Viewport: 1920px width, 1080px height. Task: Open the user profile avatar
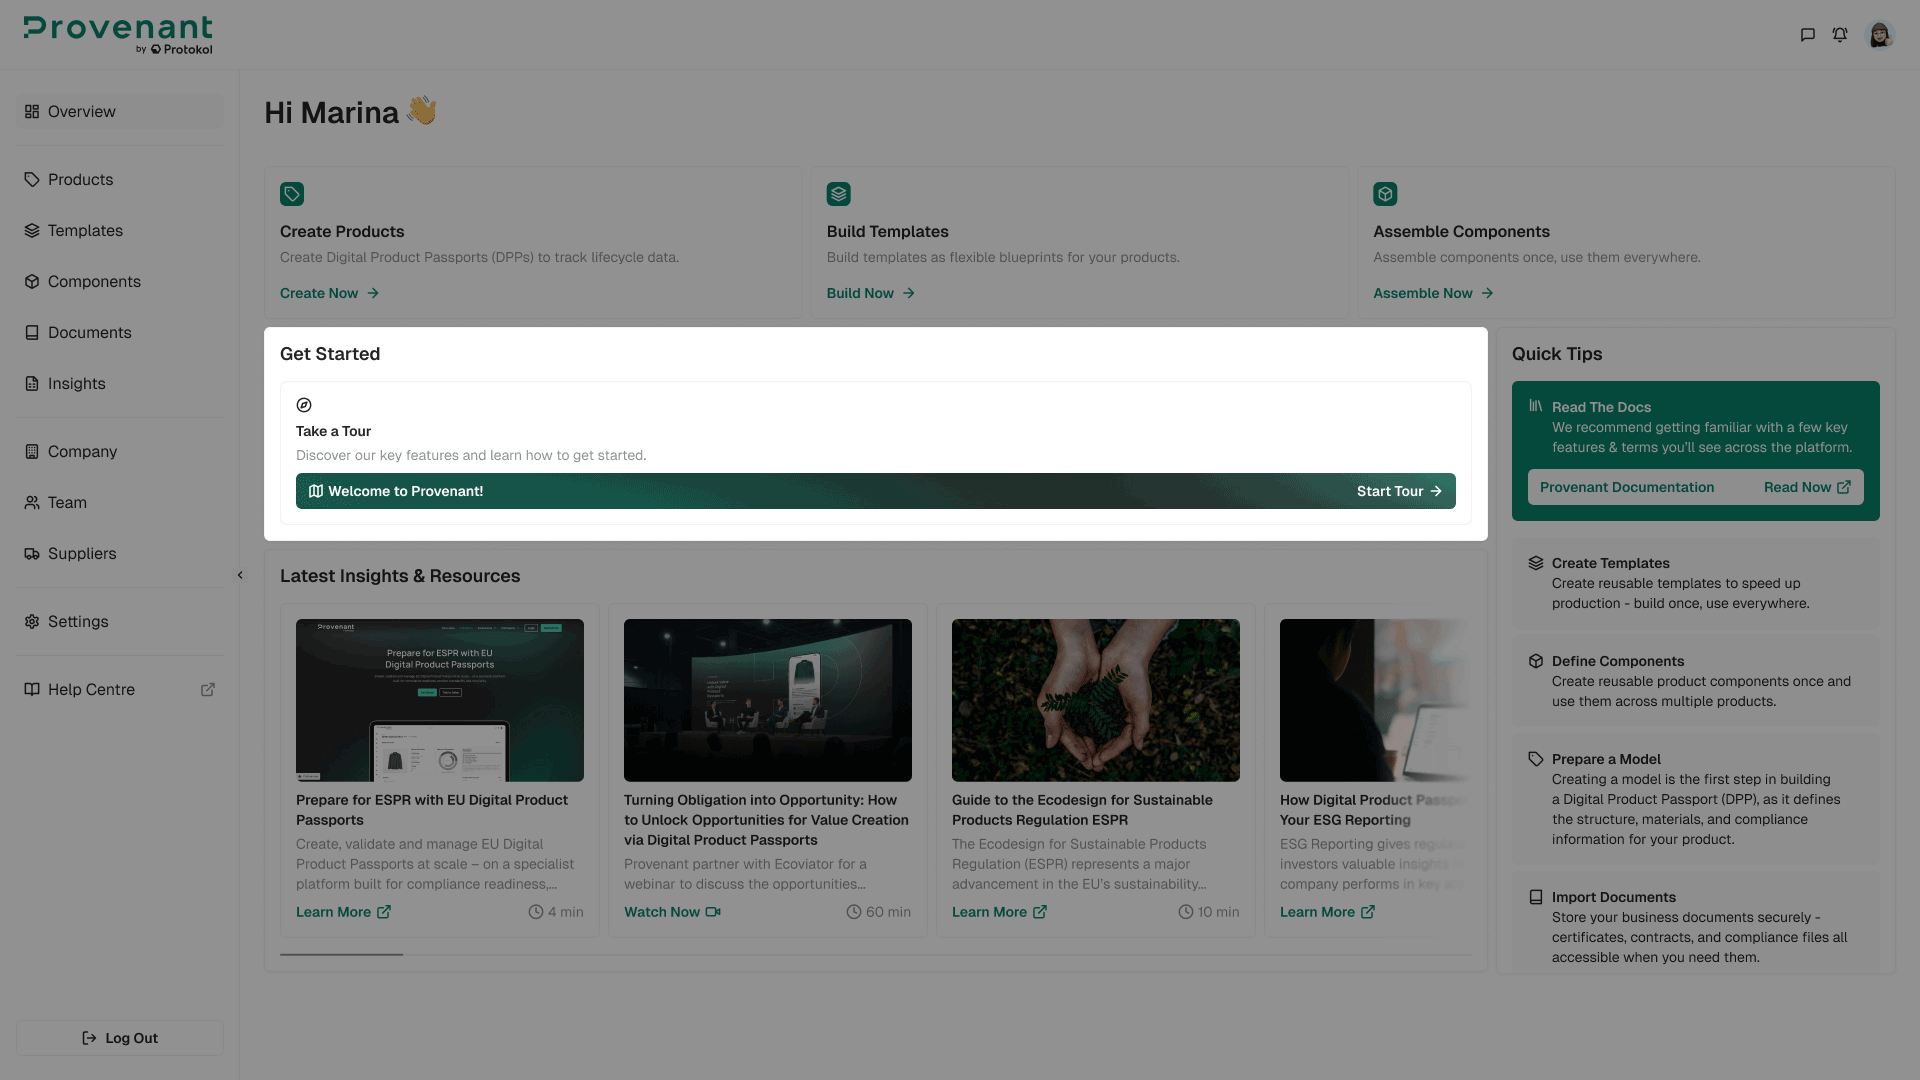click(x=1880, y=35)
